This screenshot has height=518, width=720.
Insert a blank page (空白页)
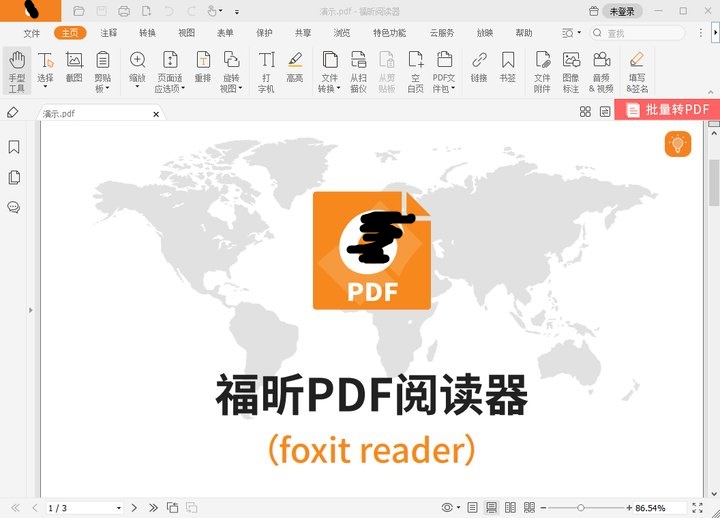(x=416, y=71)
